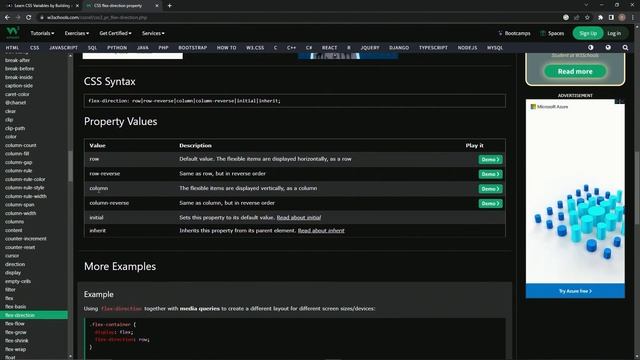Open flex-basis in the sidebar
Viewport: 640px width, 360px height.
pos(16,307)
